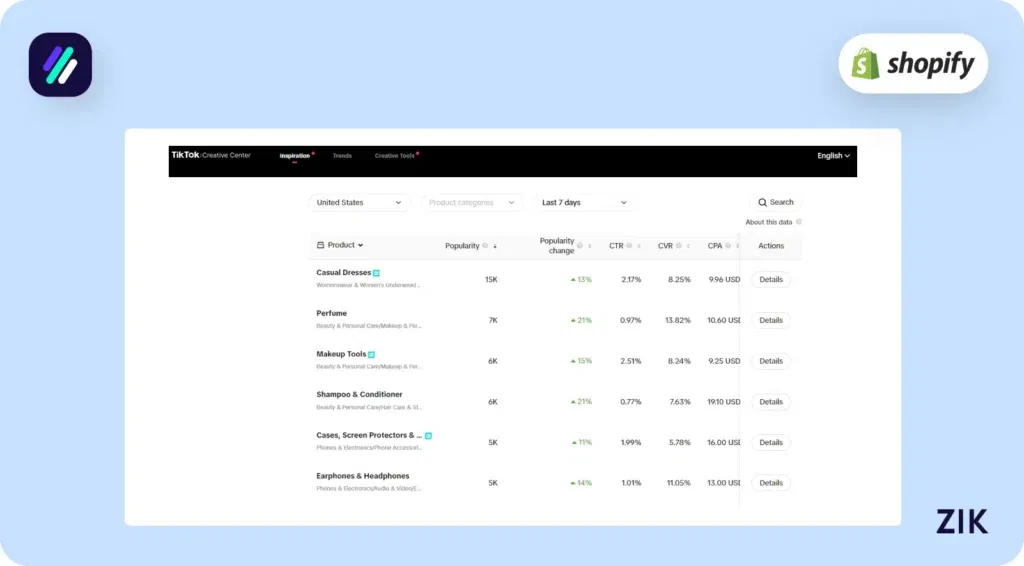Open the English language selector
Screen dimensions: 1024x566
point(833,156)
